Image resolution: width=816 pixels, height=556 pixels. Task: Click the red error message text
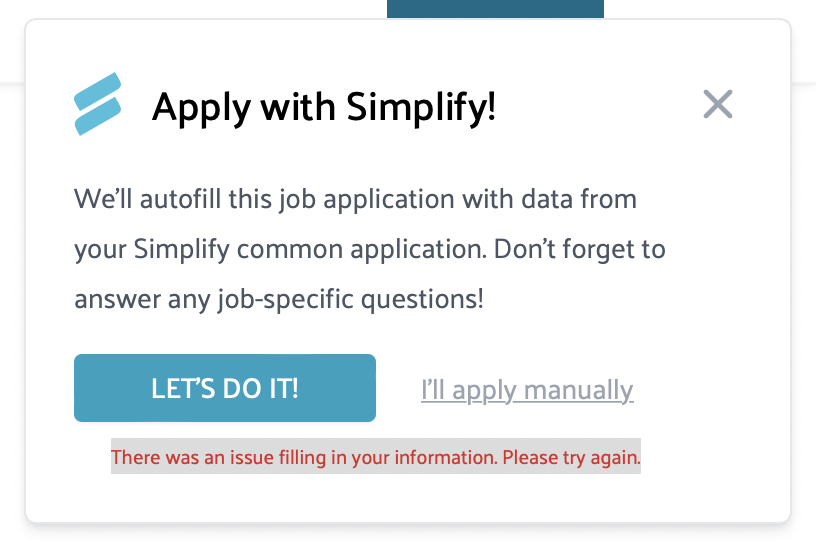[375, 458]
